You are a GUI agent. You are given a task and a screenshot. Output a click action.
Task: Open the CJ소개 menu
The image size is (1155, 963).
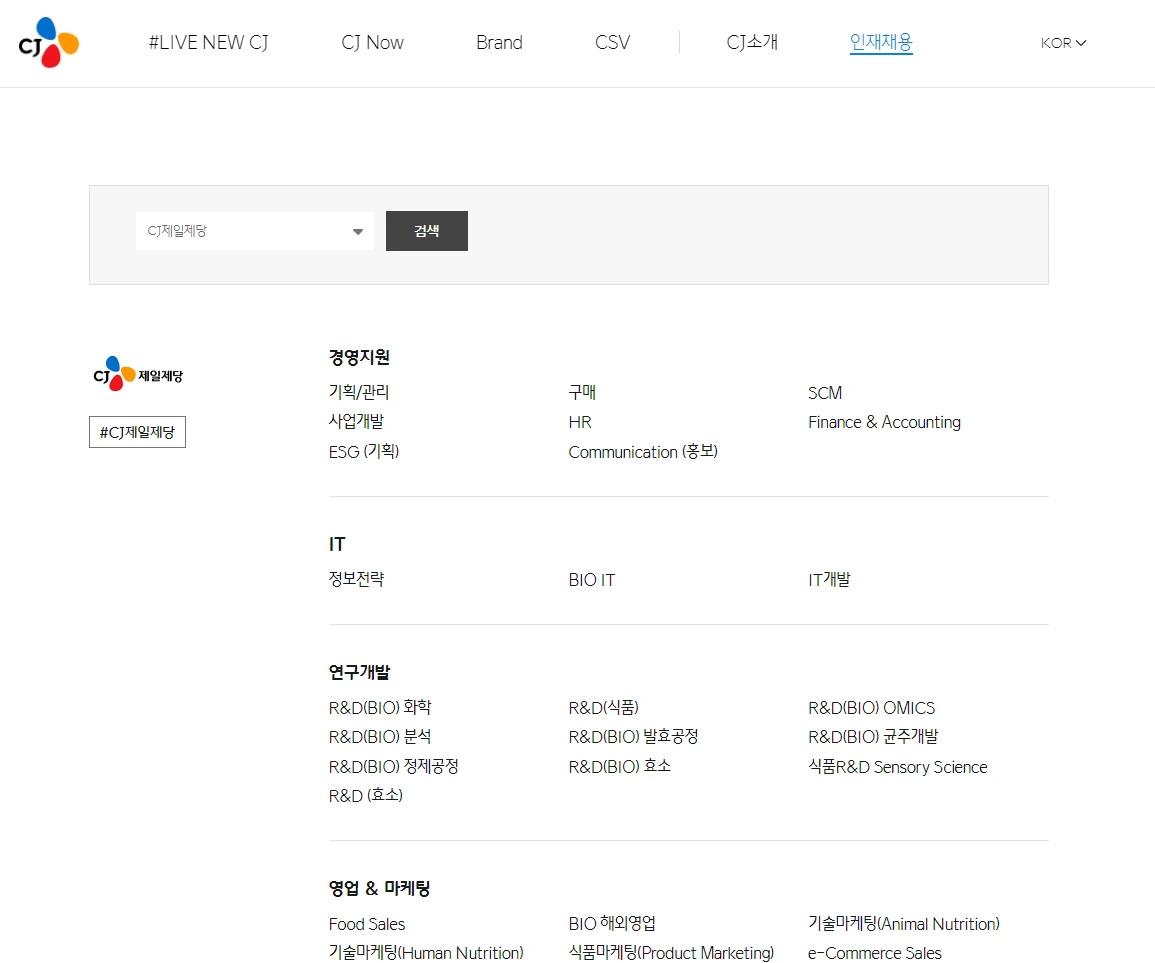[x=752, y=43]
